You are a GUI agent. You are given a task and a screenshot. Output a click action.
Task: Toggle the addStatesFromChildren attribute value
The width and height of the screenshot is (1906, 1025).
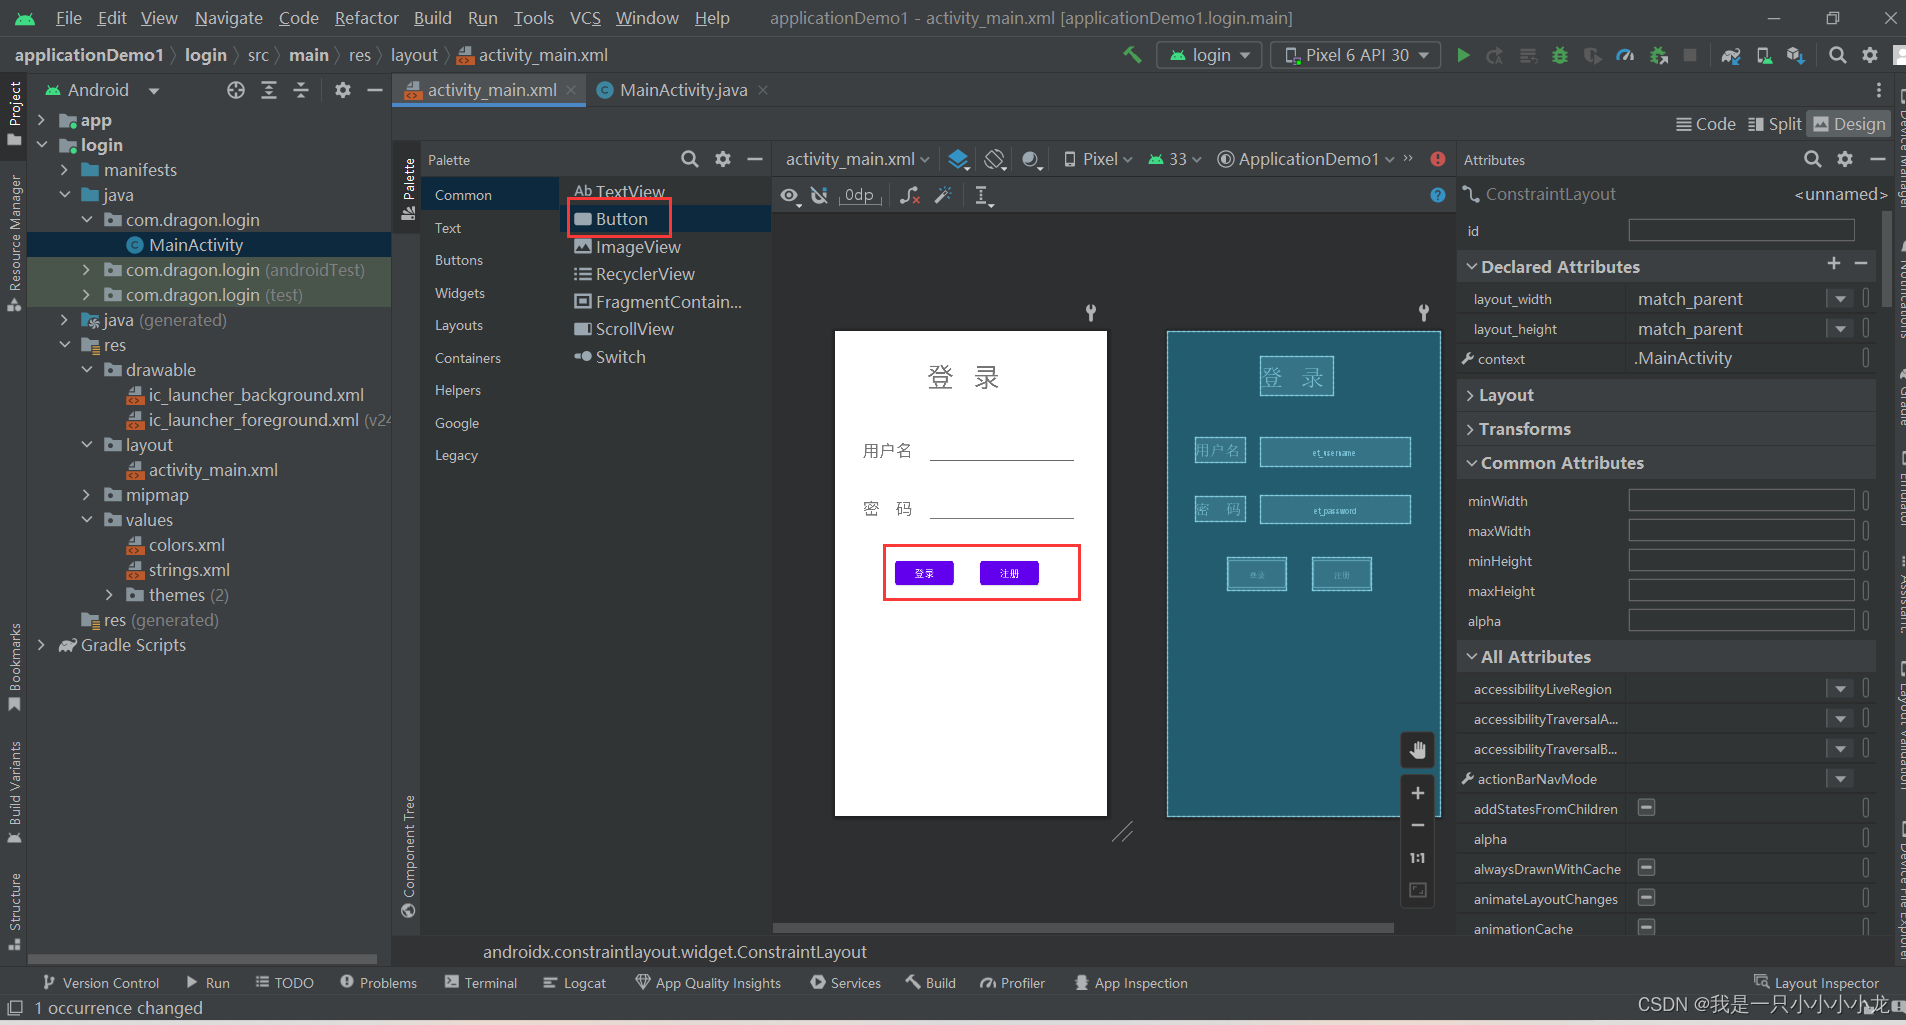point(1646,808)
